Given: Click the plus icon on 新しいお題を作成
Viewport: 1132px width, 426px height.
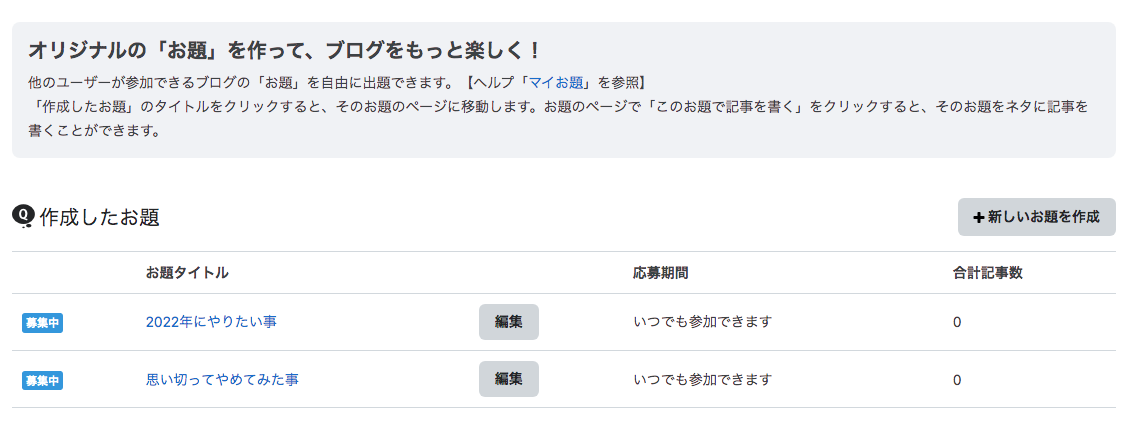Looking at the screenshot, I should click(979, 217).
